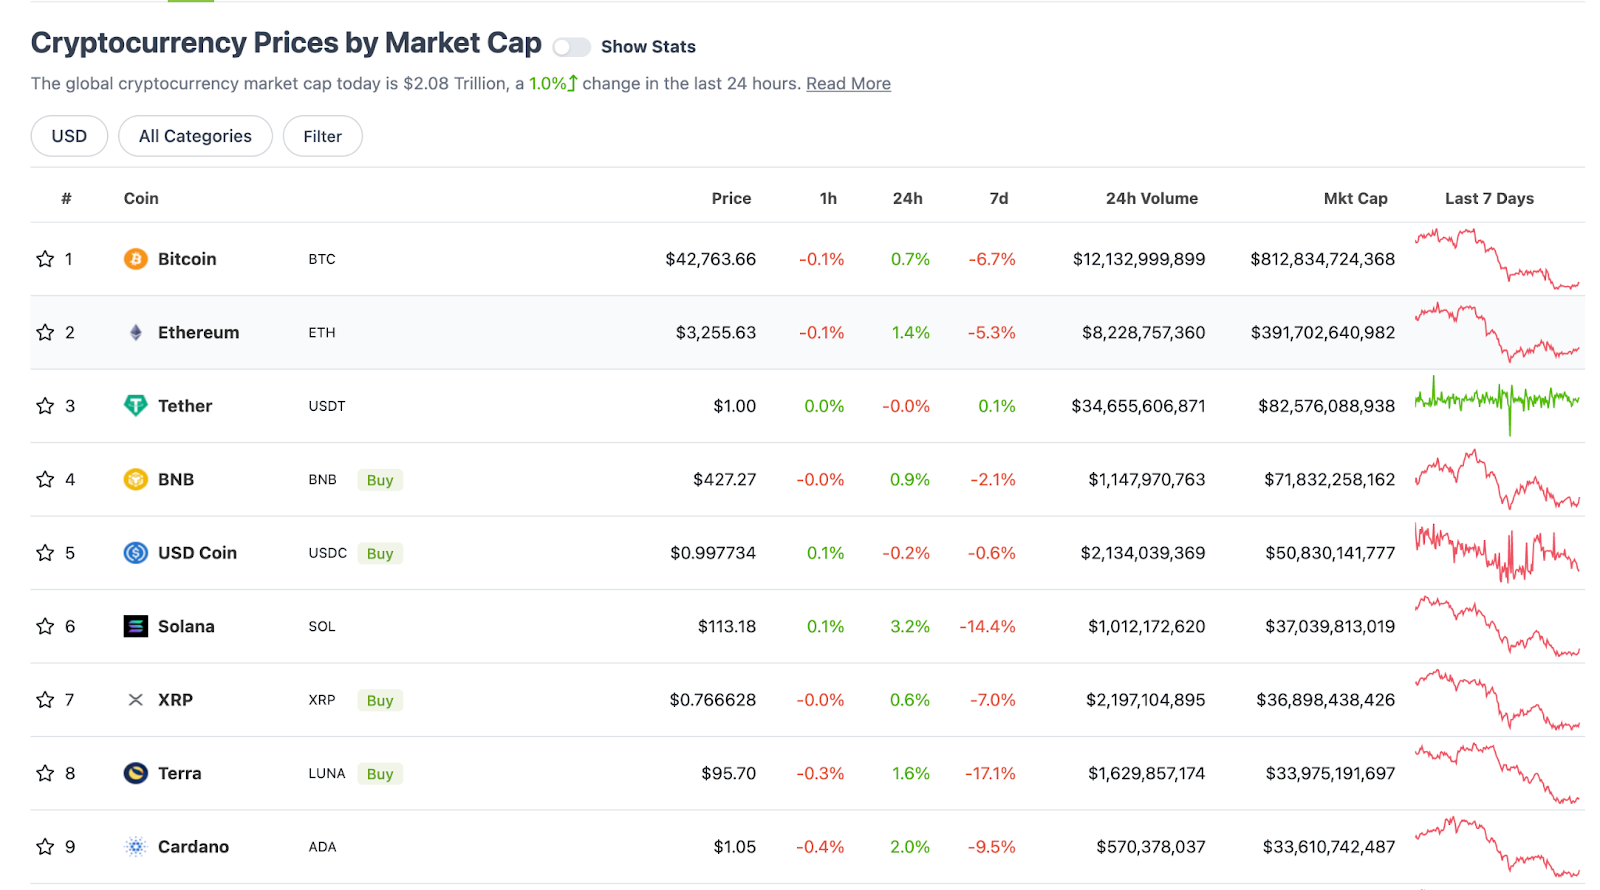Add Cardano to favorites star

45,847
